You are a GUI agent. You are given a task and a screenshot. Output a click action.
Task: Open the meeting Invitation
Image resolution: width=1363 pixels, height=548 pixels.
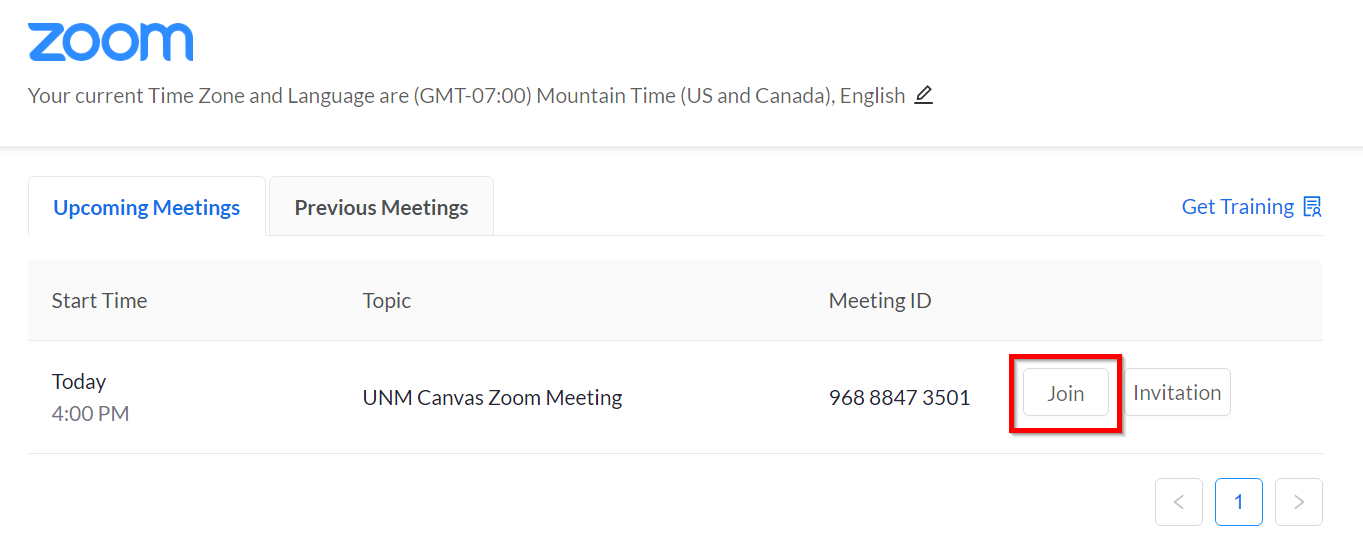pyautogui.click(x=1177, y=393)
